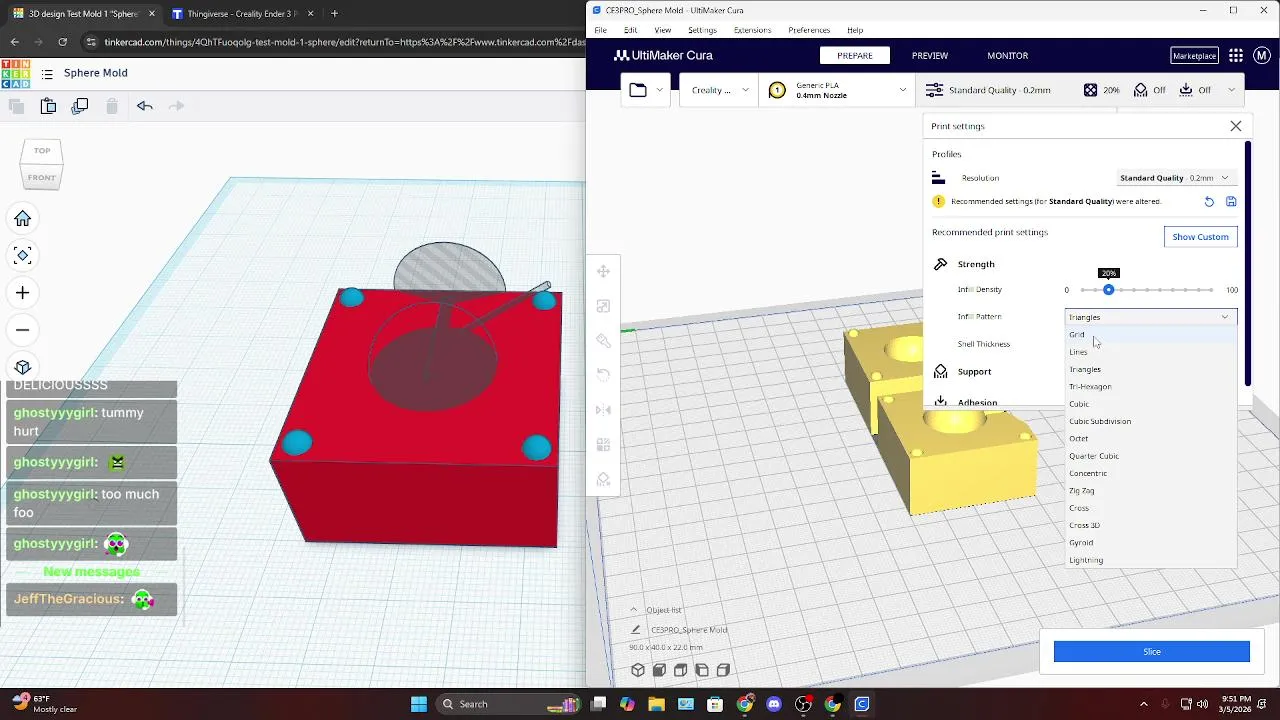The height and width of the screenshot is (720, 1280).
Task: Click Windows Start button
Action: pos(418,704)
